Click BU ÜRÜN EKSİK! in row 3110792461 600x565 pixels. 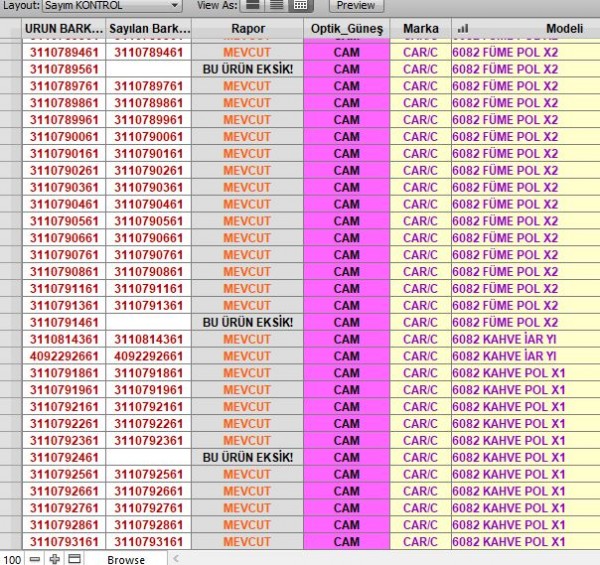248,457
